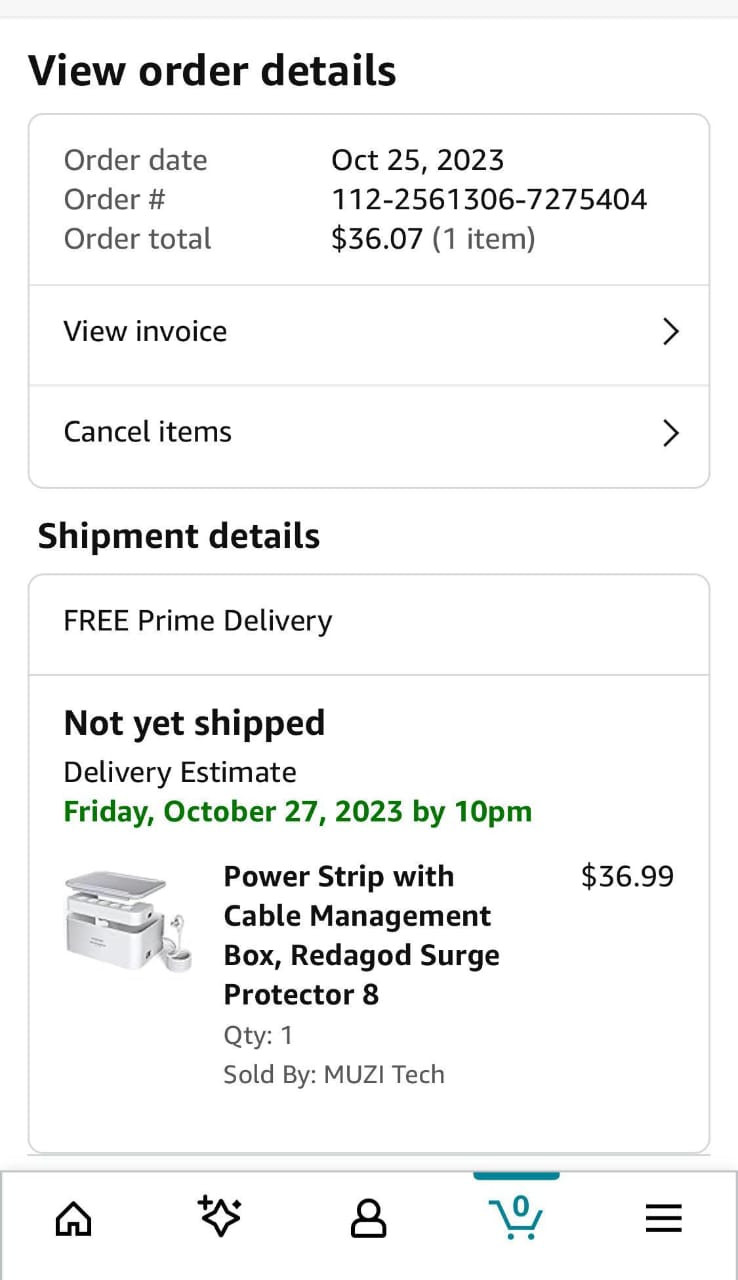Click the MUZI Tech seller name

click(384, 1075)
